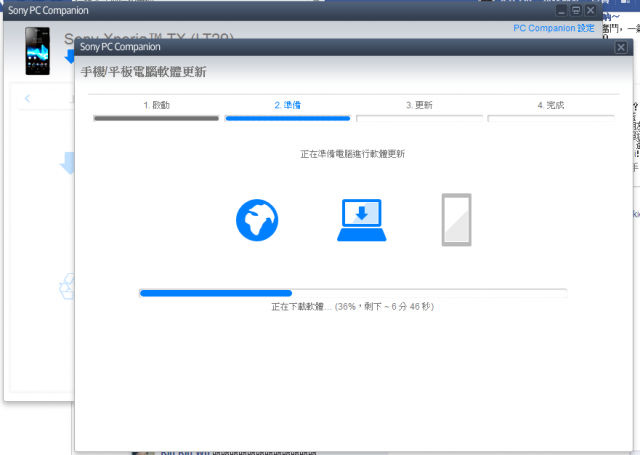Close the software update dialog

point(621,47)
